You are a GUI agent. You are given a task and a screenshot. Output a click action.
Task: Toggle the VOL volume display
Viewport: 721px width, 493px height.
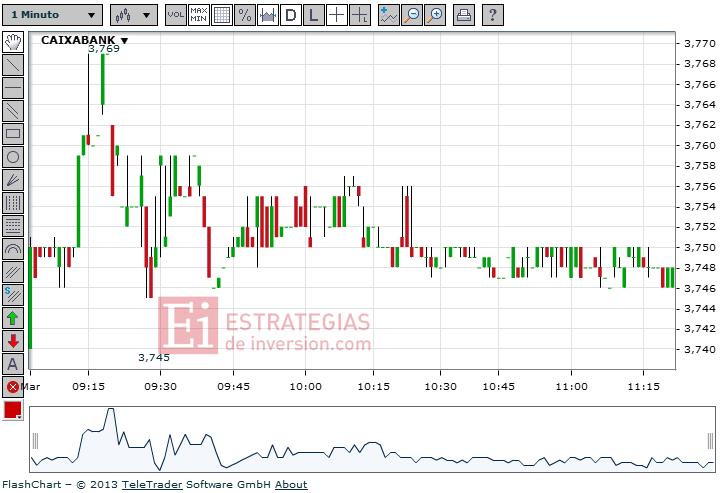176,15
